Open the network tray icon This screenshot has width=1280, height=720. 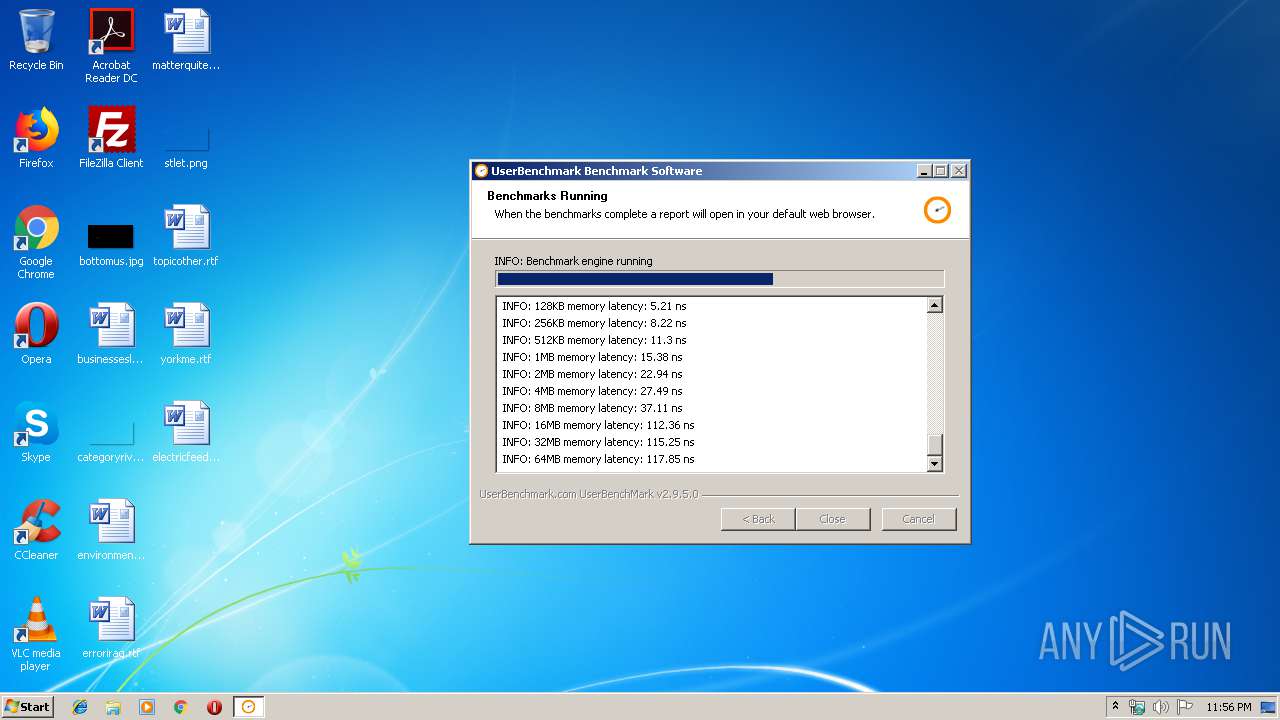(x=1137, y=707)
